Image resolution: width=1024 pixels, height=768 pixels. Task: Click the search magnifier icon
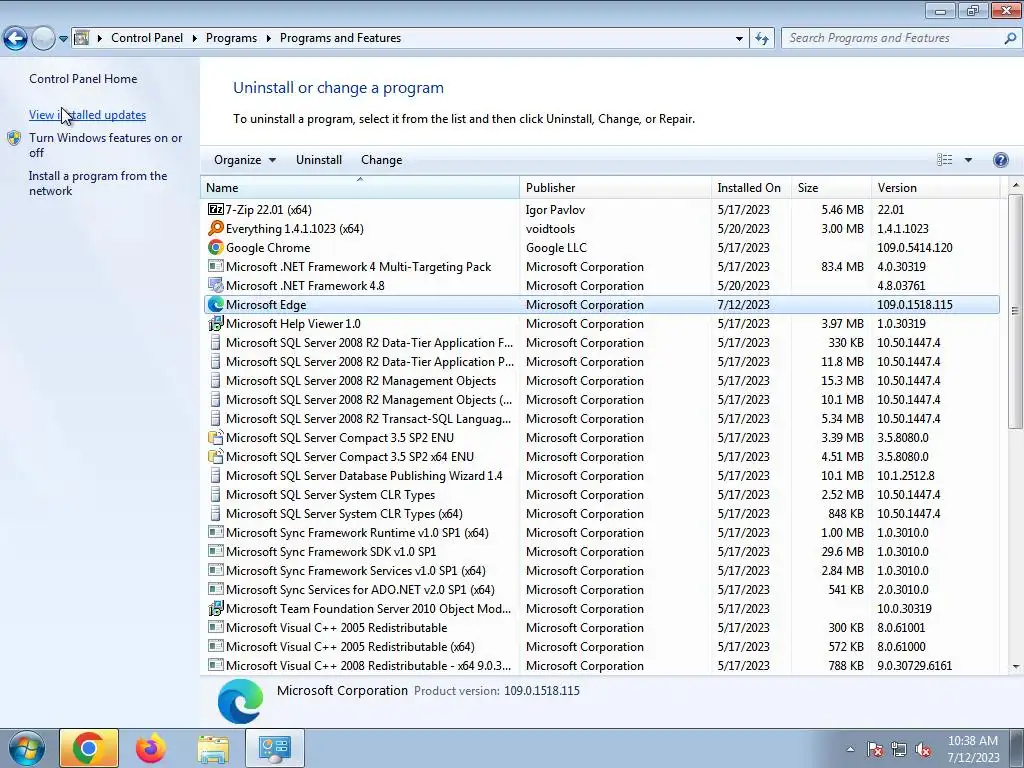1010,38
